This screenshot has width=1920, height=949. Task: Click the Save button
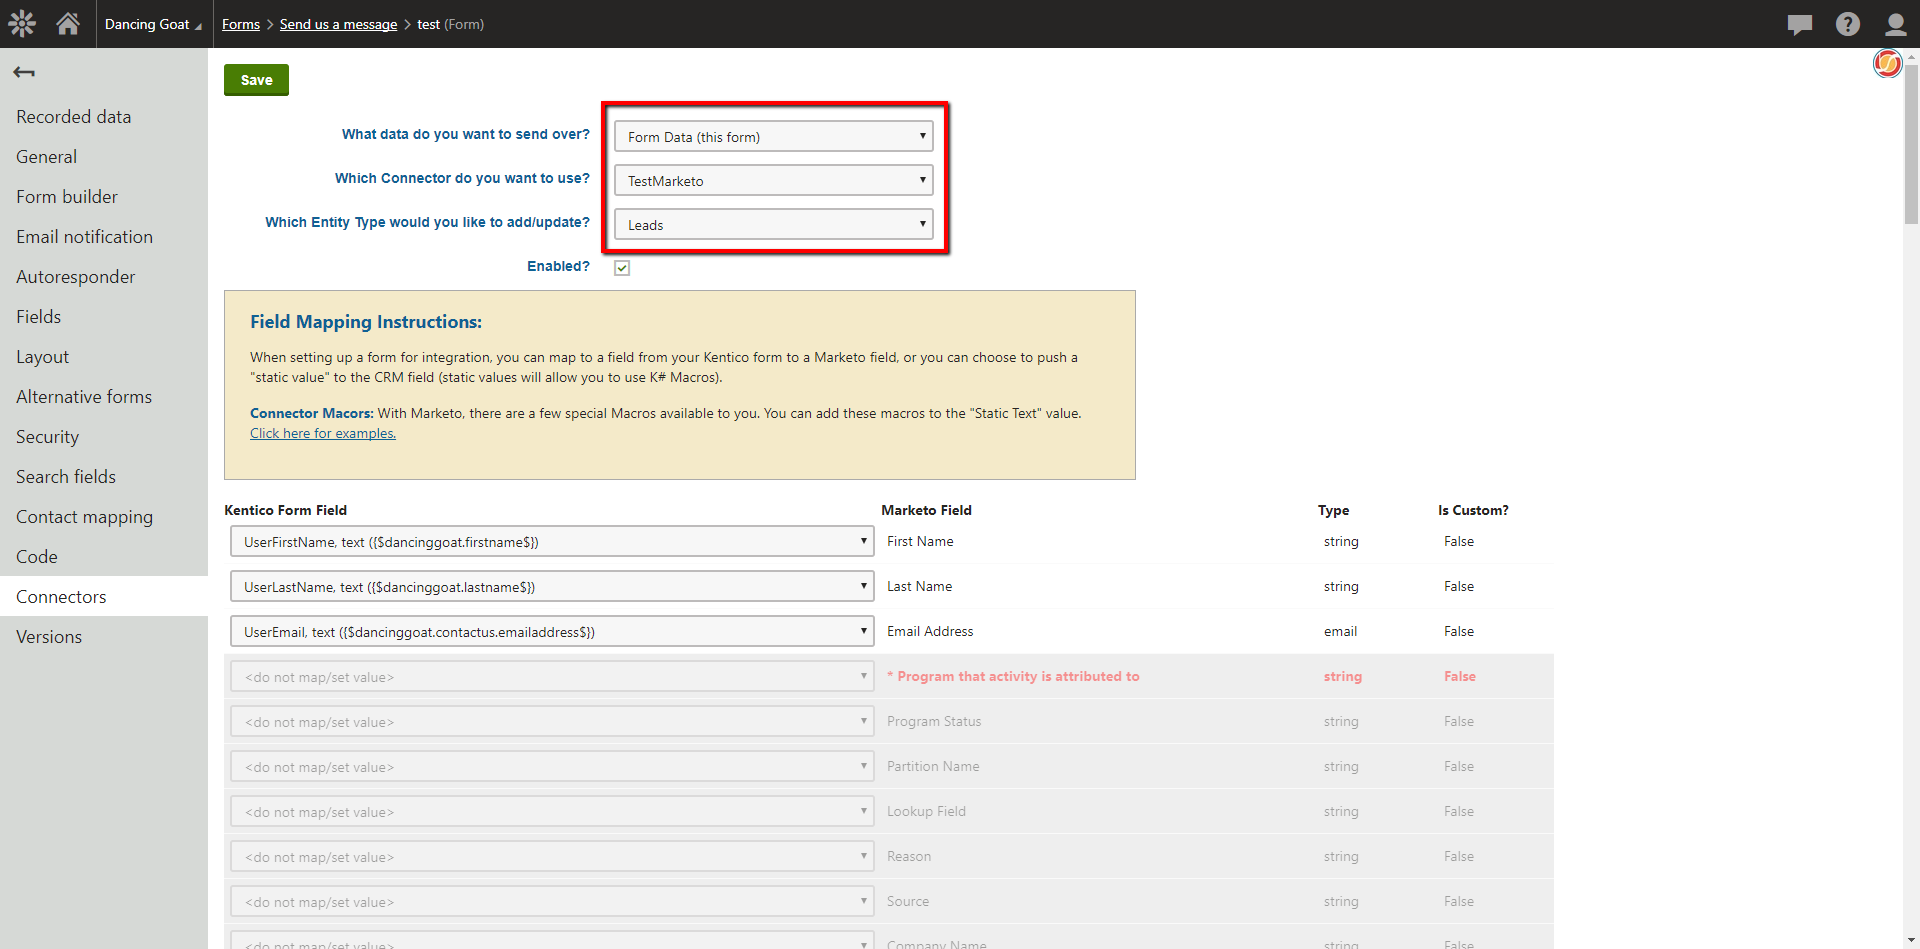click(256, 79)
